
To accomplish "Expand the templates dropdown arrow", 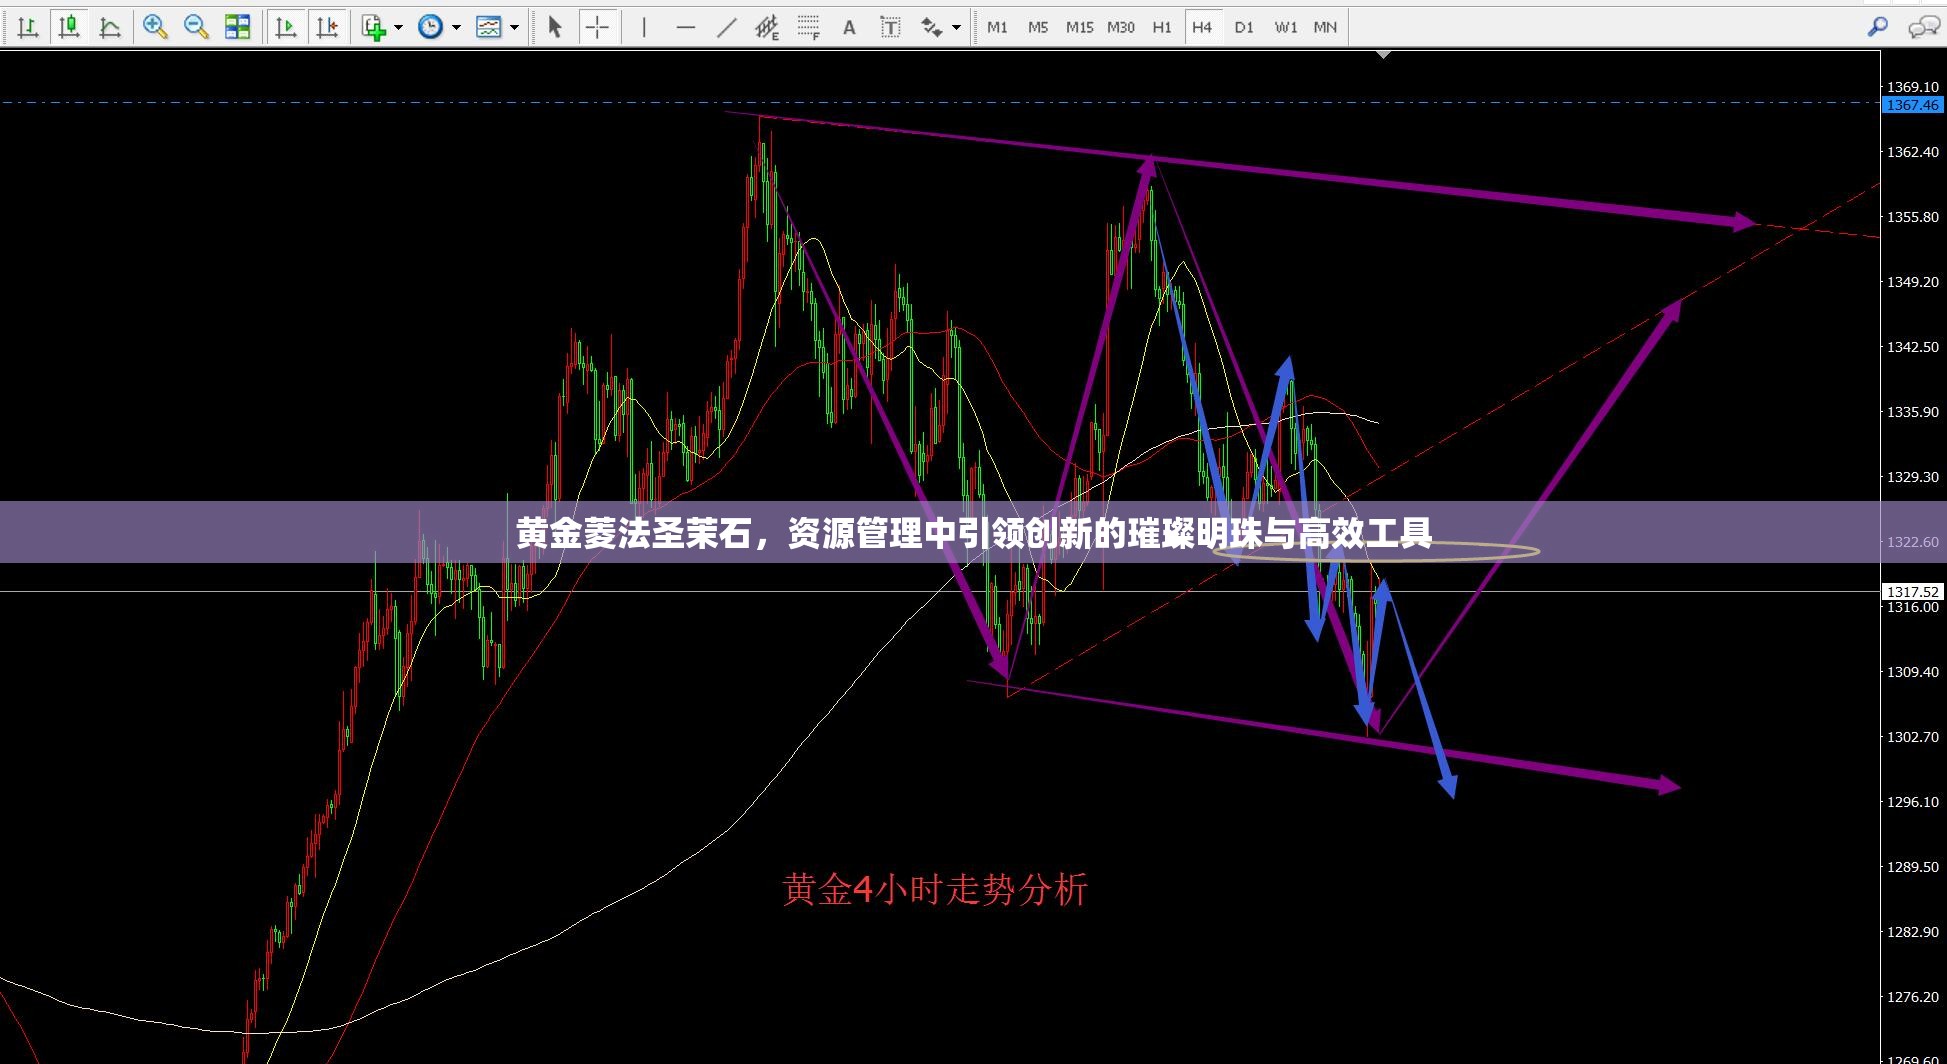I will (x=515, y=27).
